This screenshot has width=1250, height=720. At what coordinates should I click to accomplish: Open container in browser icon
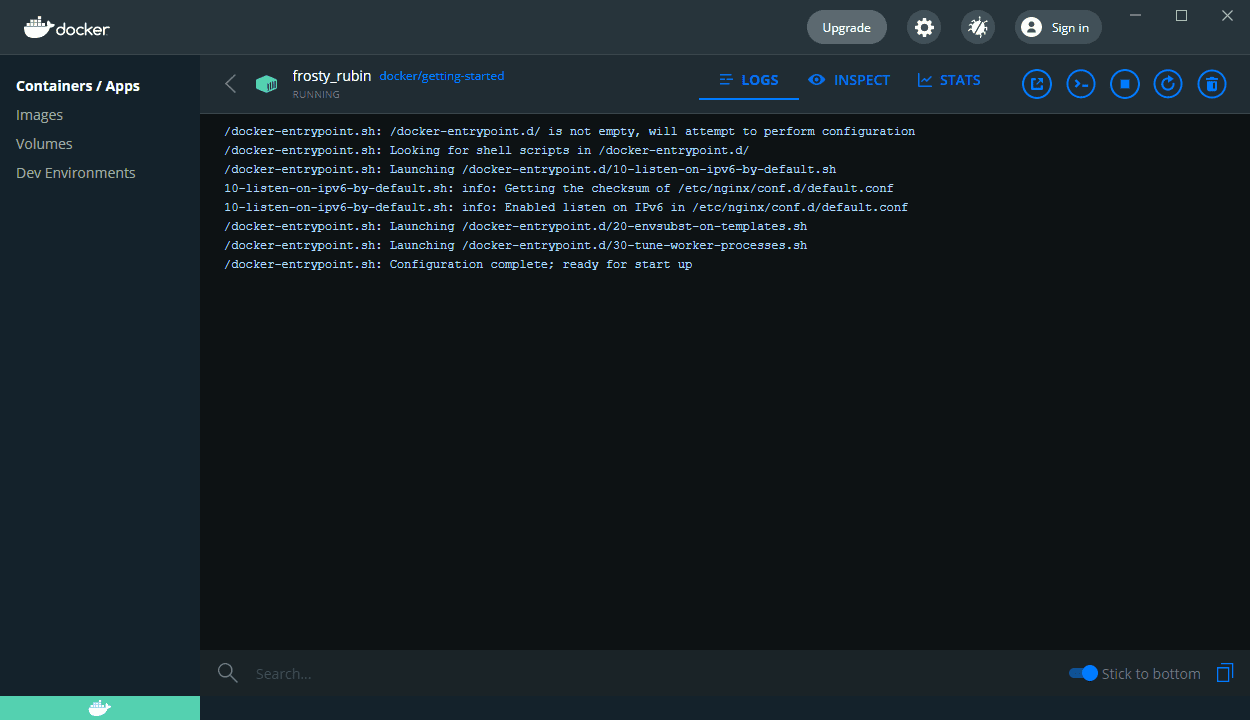click(1037, 84)
